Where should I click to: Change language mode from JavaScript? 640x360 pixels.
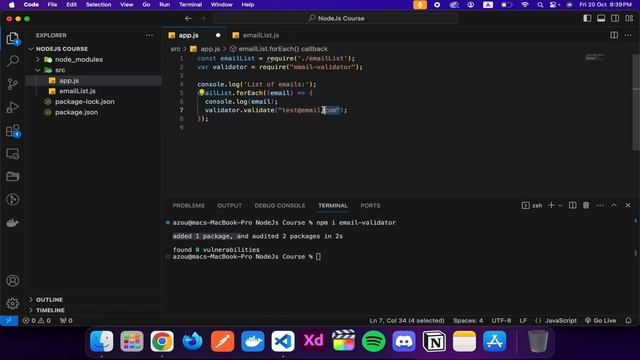[560, 320]
